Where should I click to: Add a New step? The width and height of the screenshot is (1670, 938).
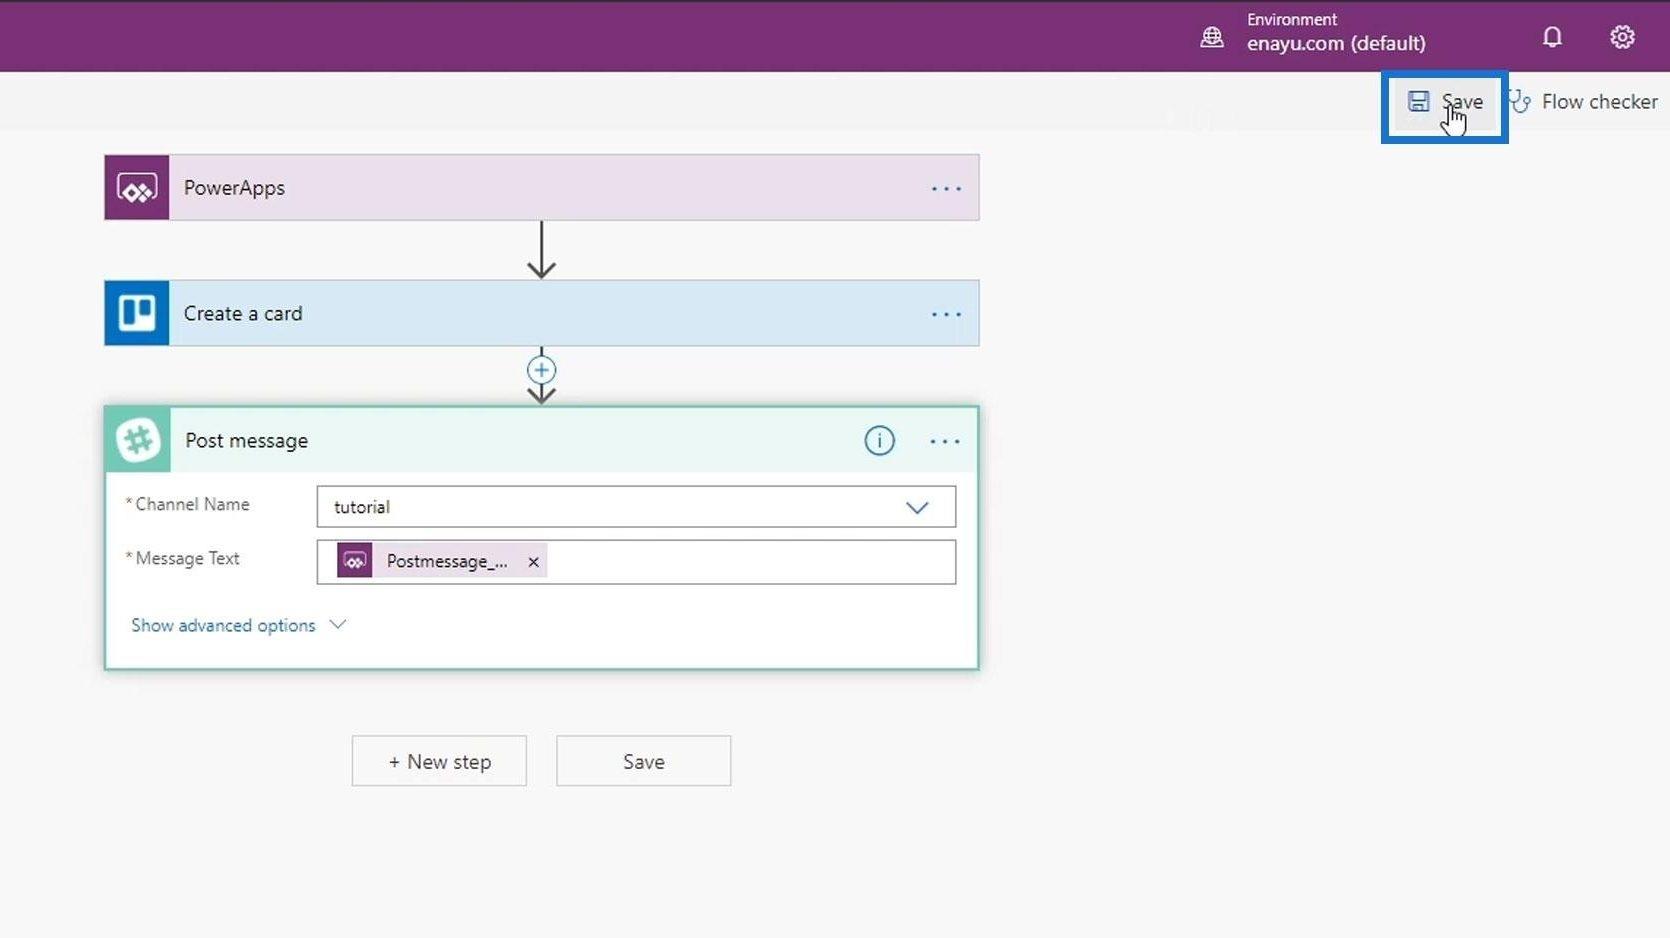439,761
